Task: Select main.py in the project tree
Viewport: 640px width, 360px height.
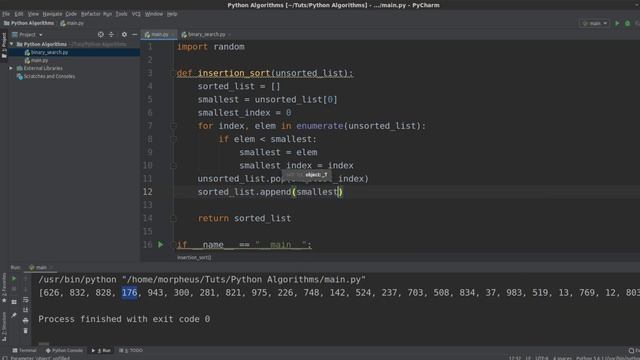Action: [x=39, y=60]
